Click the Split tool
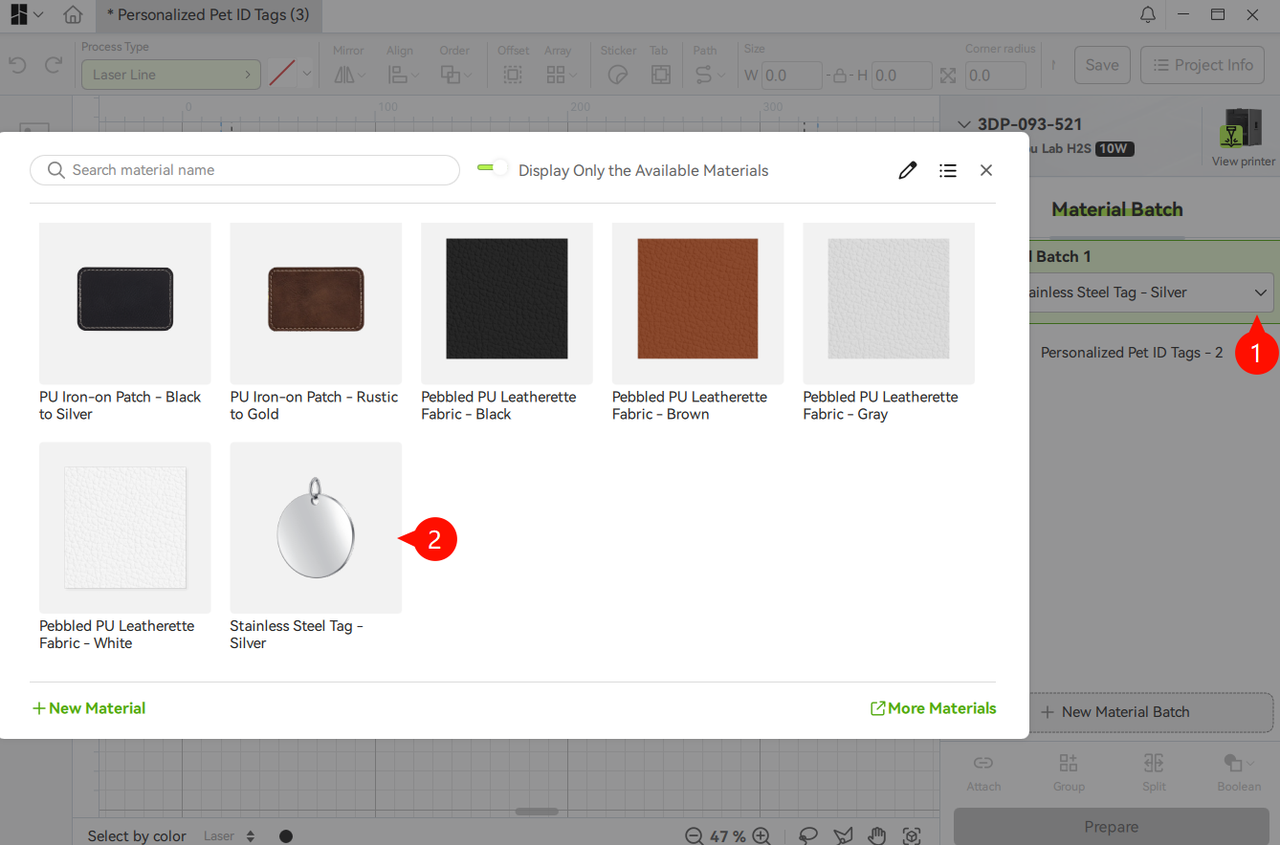This screenshot has height=845, width=1280. [x=1154, y=772]
